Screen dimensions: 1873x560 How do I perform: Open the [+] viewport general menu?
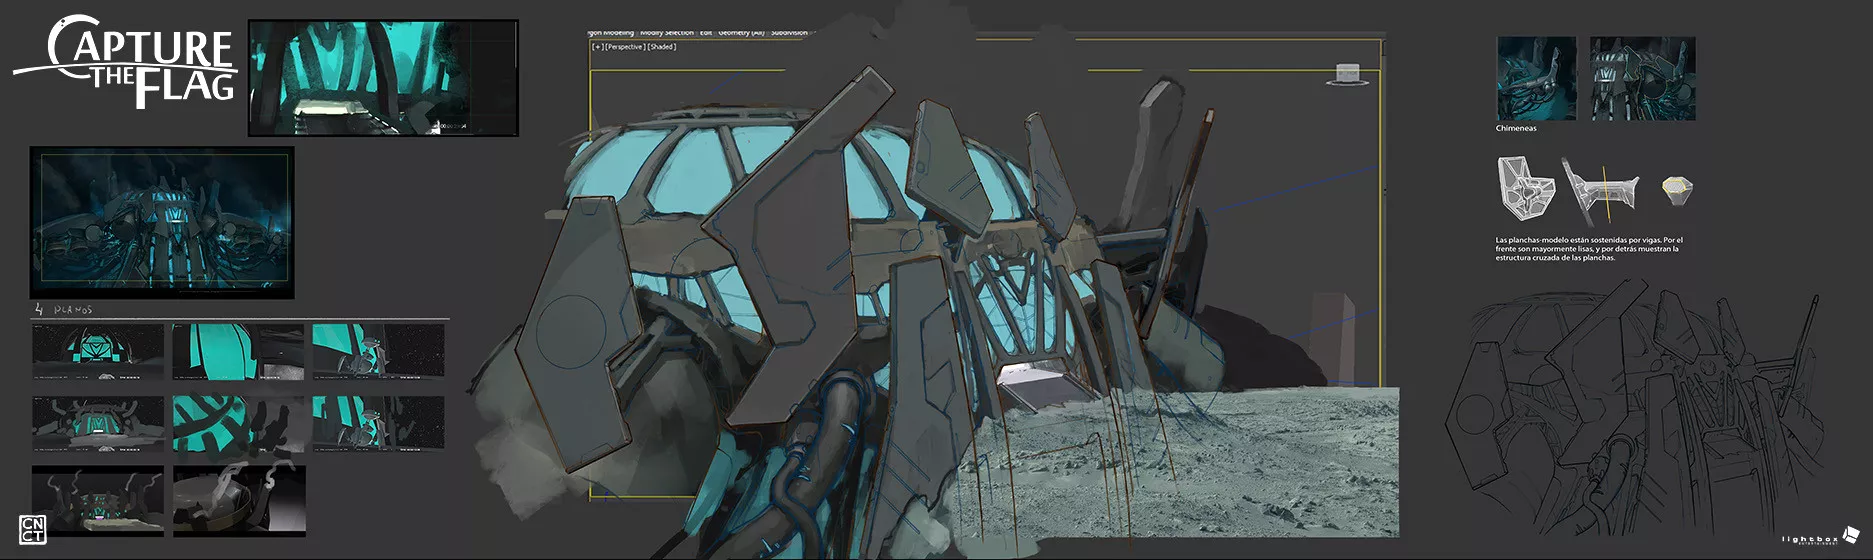598,47
